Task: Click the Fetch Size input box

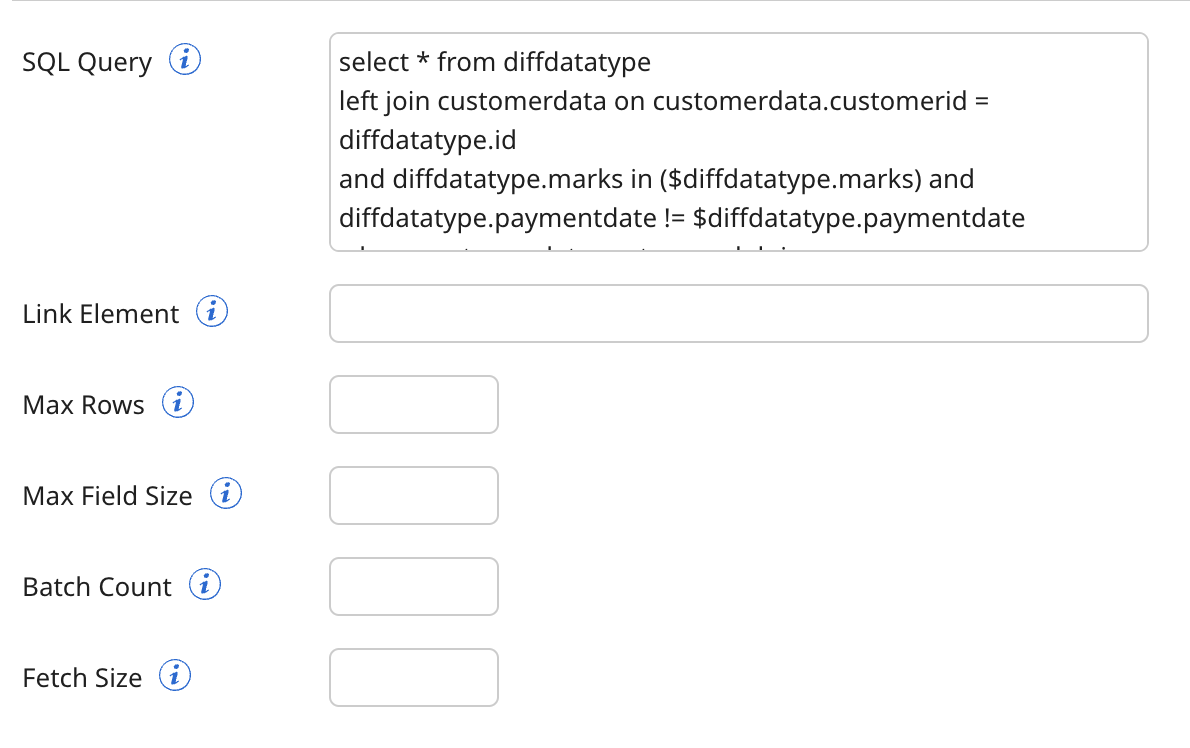Action: tap(413, 677)
